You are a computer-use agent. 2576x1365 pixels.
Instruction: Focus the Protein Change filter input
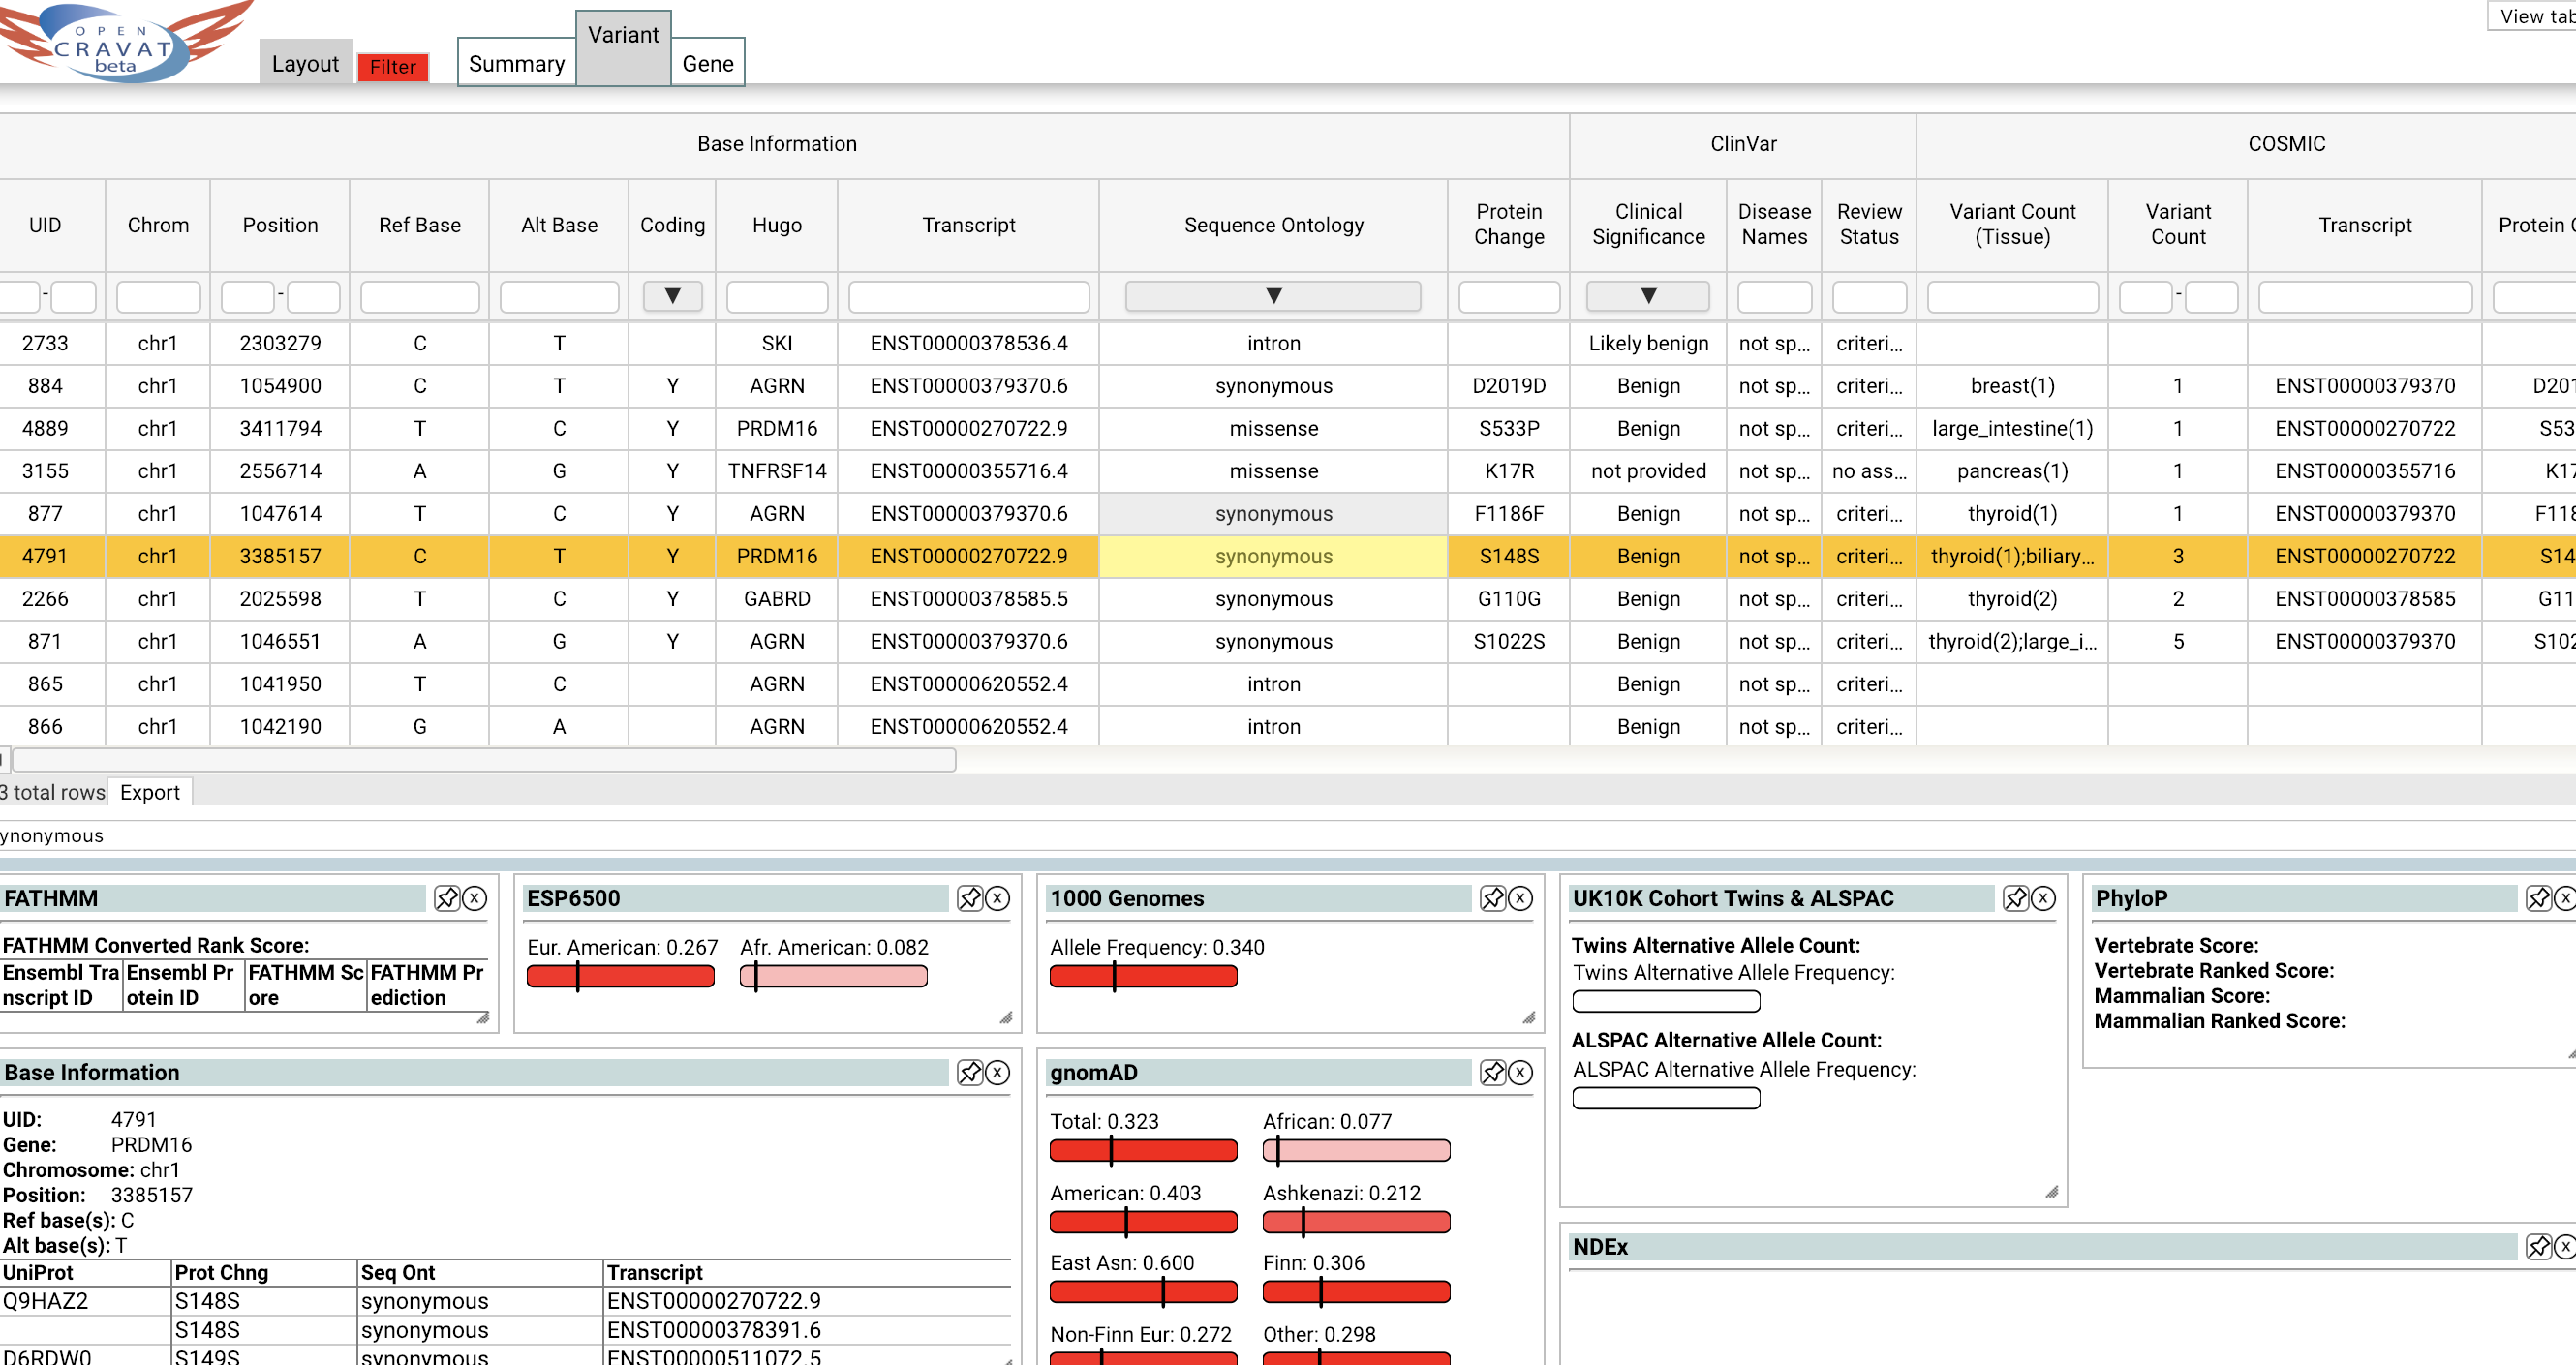point(1509,297)
